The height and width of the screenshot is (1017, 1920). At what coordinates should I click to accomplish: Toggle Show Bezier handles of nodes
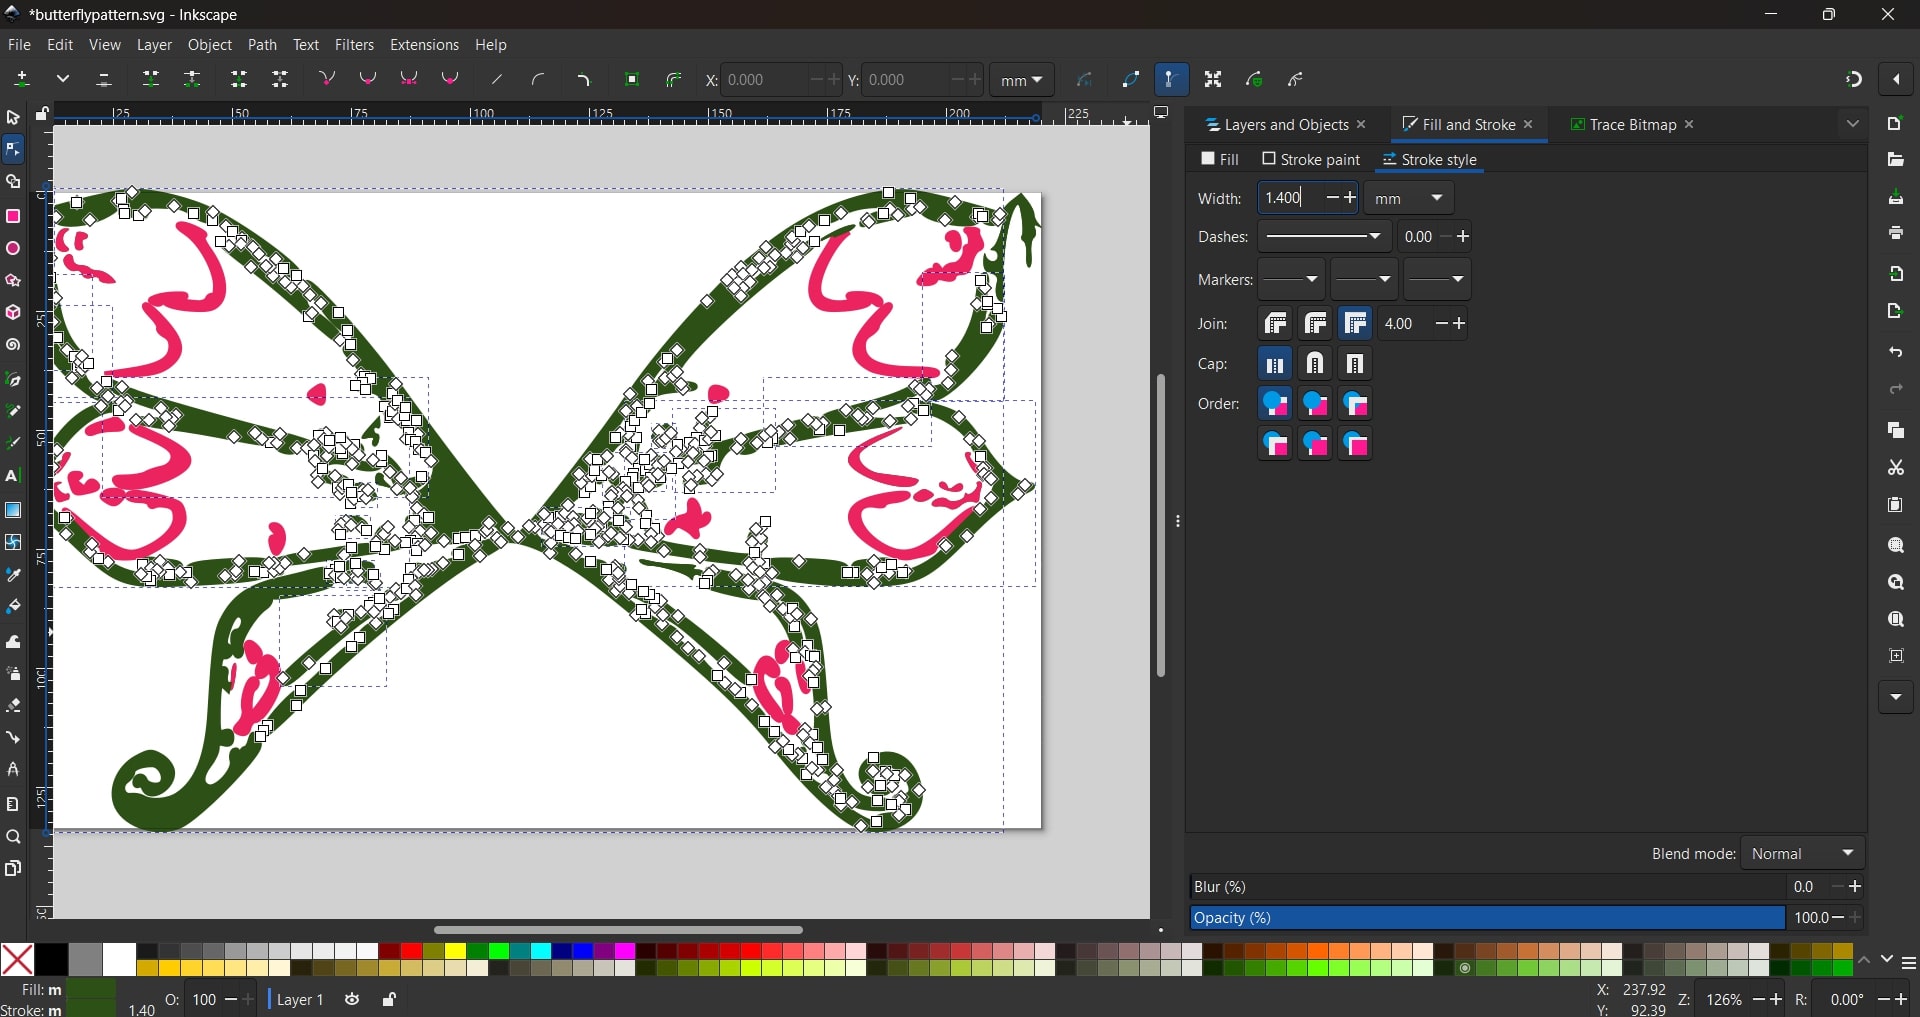click(1171, 80)
